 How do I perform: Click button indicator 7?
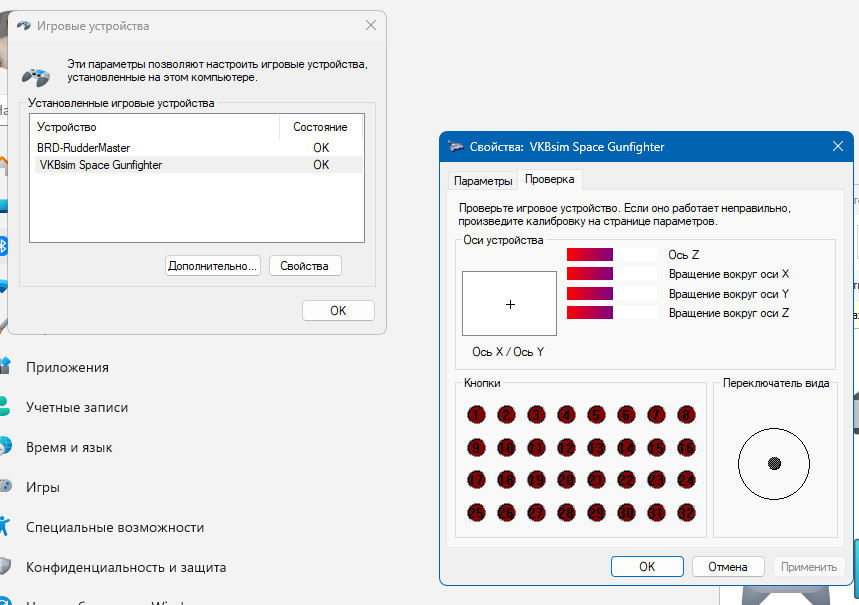pyautogui.click(x=656, y=415)
